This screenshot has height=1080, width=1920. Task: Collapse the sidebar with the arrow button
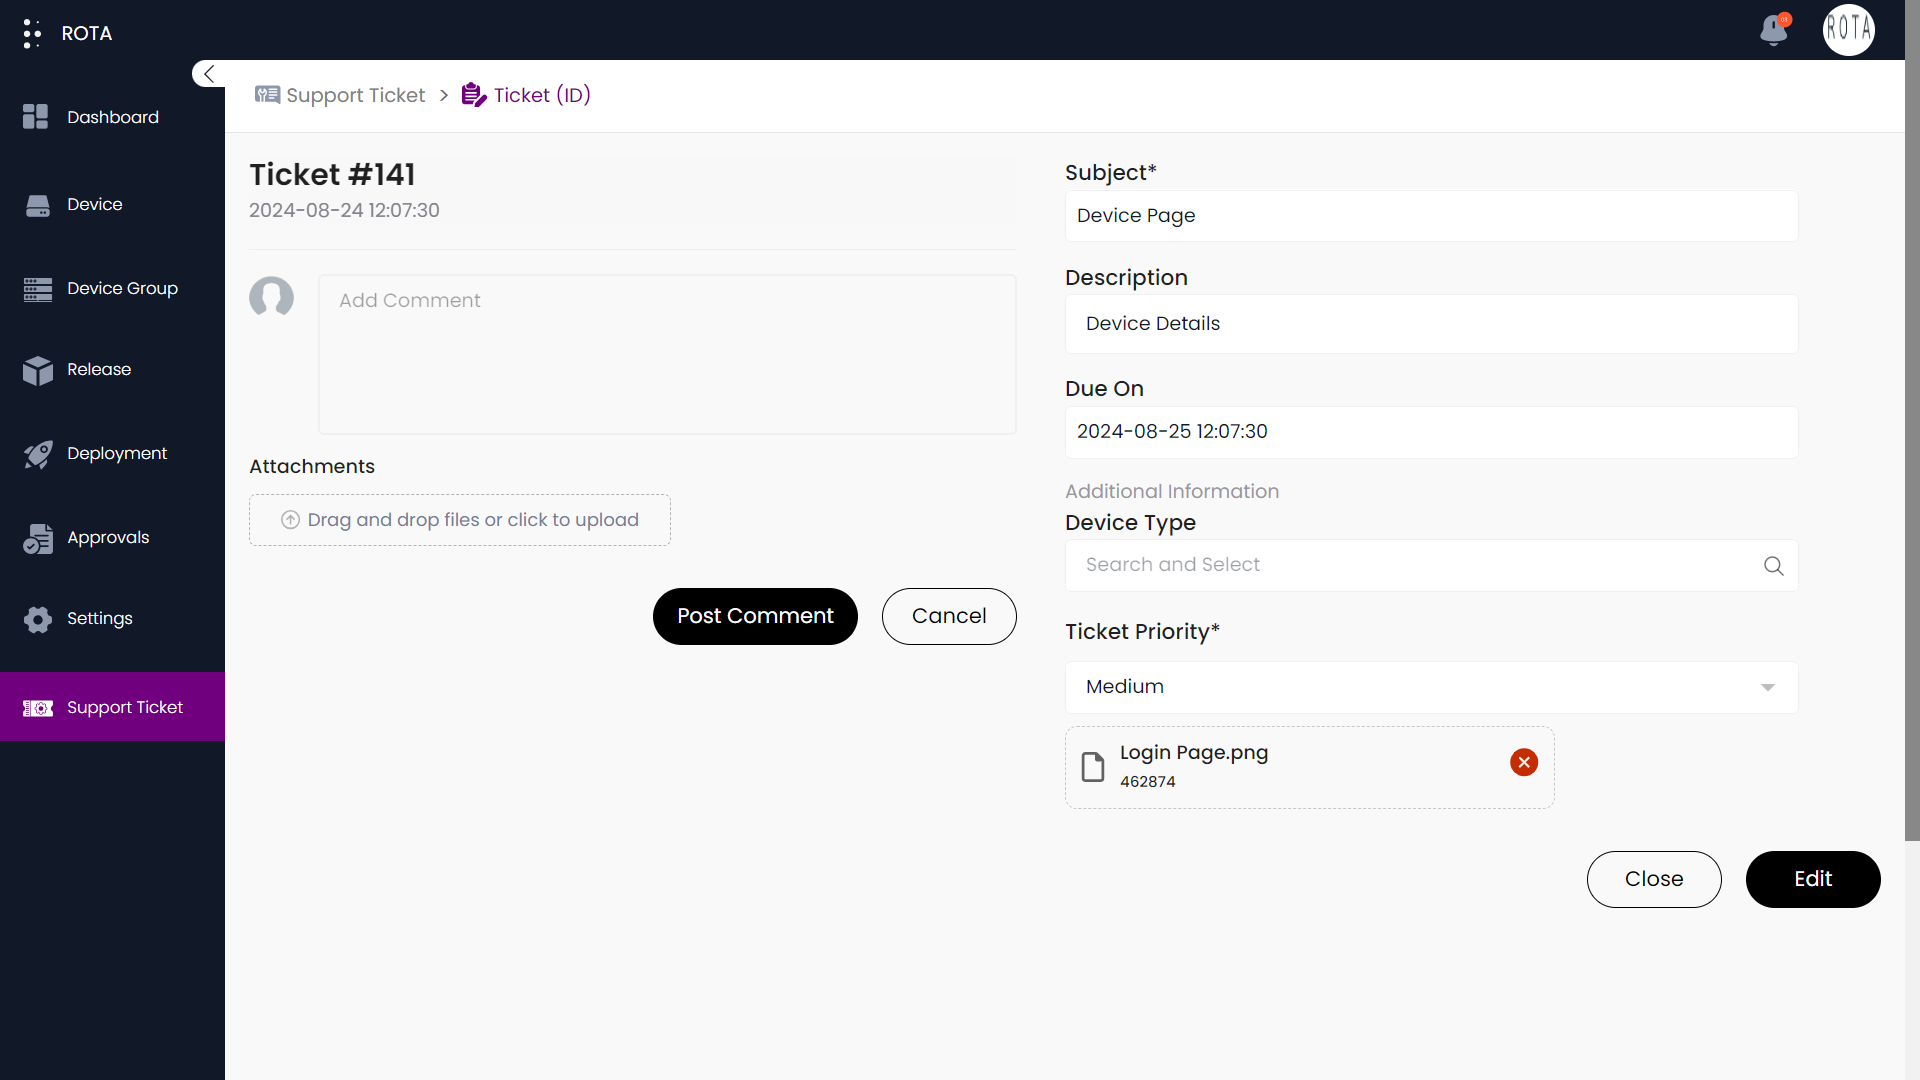pyautogui.click(x=209, y=74)
